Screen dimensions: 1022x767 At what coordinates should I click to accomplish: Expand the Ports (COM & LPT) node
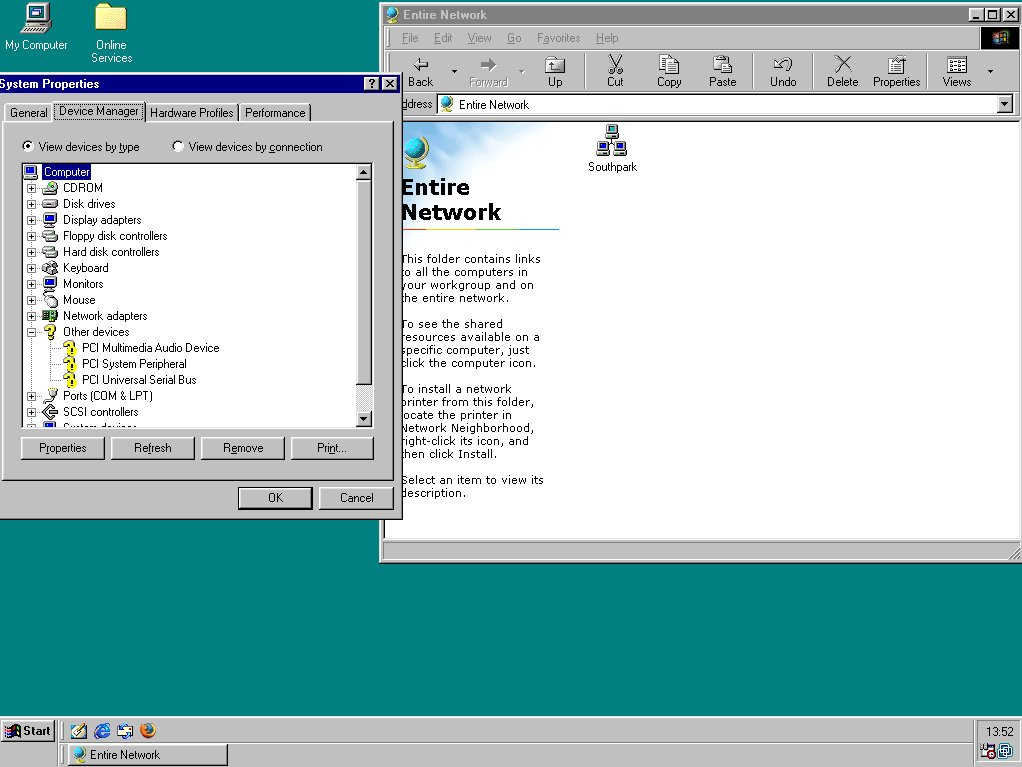pyautogui.click(x=31, y=396)
